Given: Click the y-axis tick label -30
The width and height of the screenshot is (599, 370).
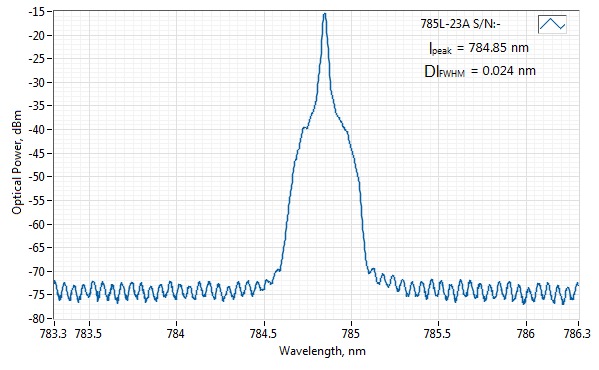Looking at the screenshot, I should [36, 82].
